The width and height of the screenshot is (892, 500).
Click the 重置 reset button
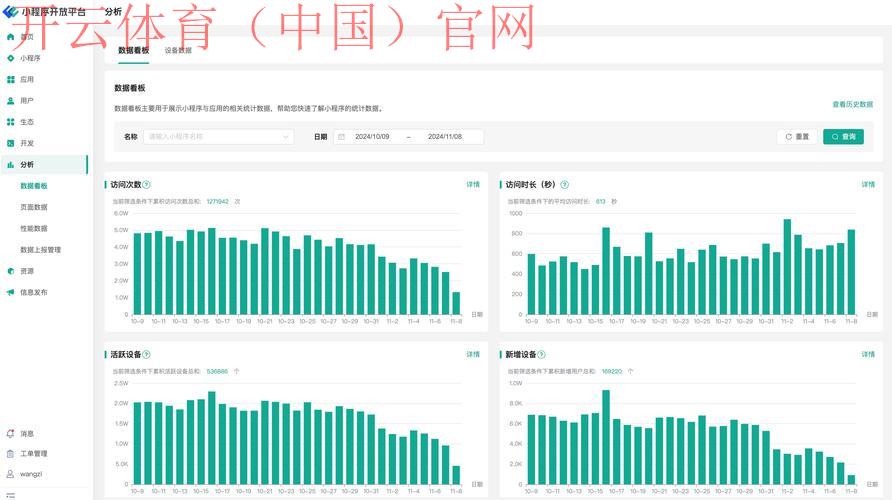pos(797,137)
